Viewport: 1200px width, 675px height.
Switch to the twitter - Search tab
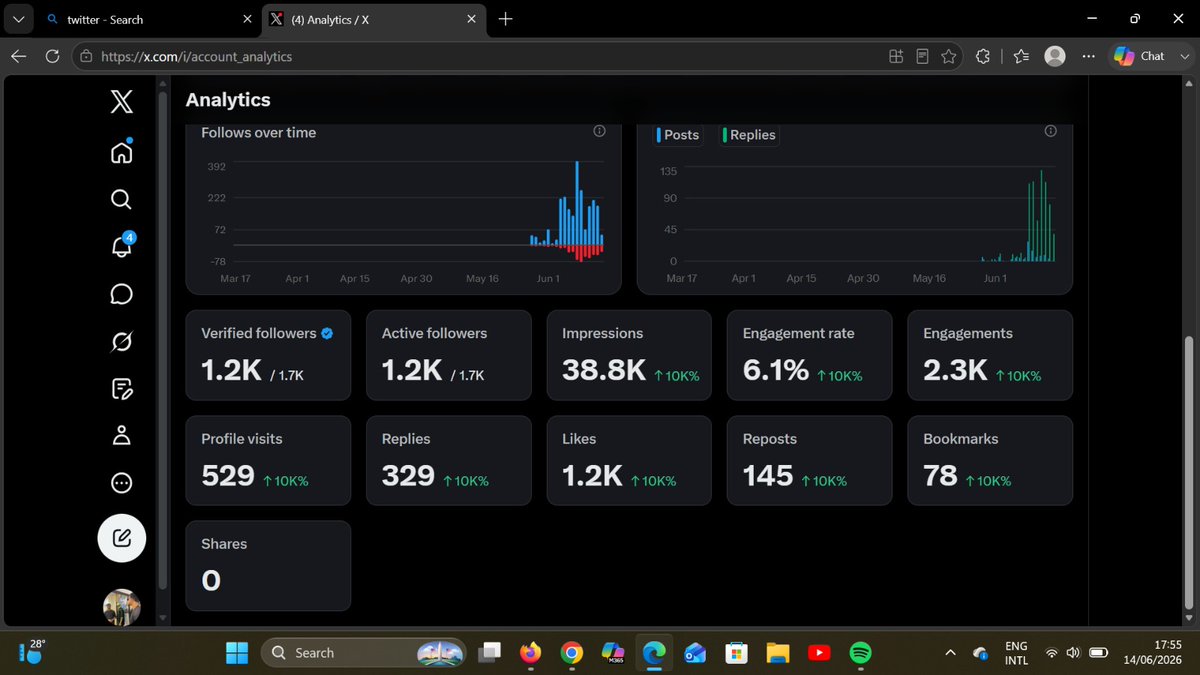tap(148, 19)
